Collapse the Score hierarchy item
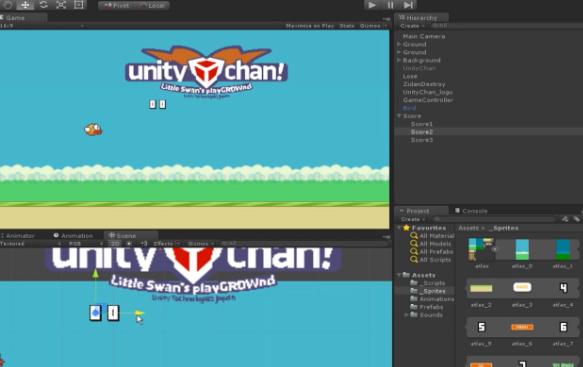583x367 pixels. 399,116
